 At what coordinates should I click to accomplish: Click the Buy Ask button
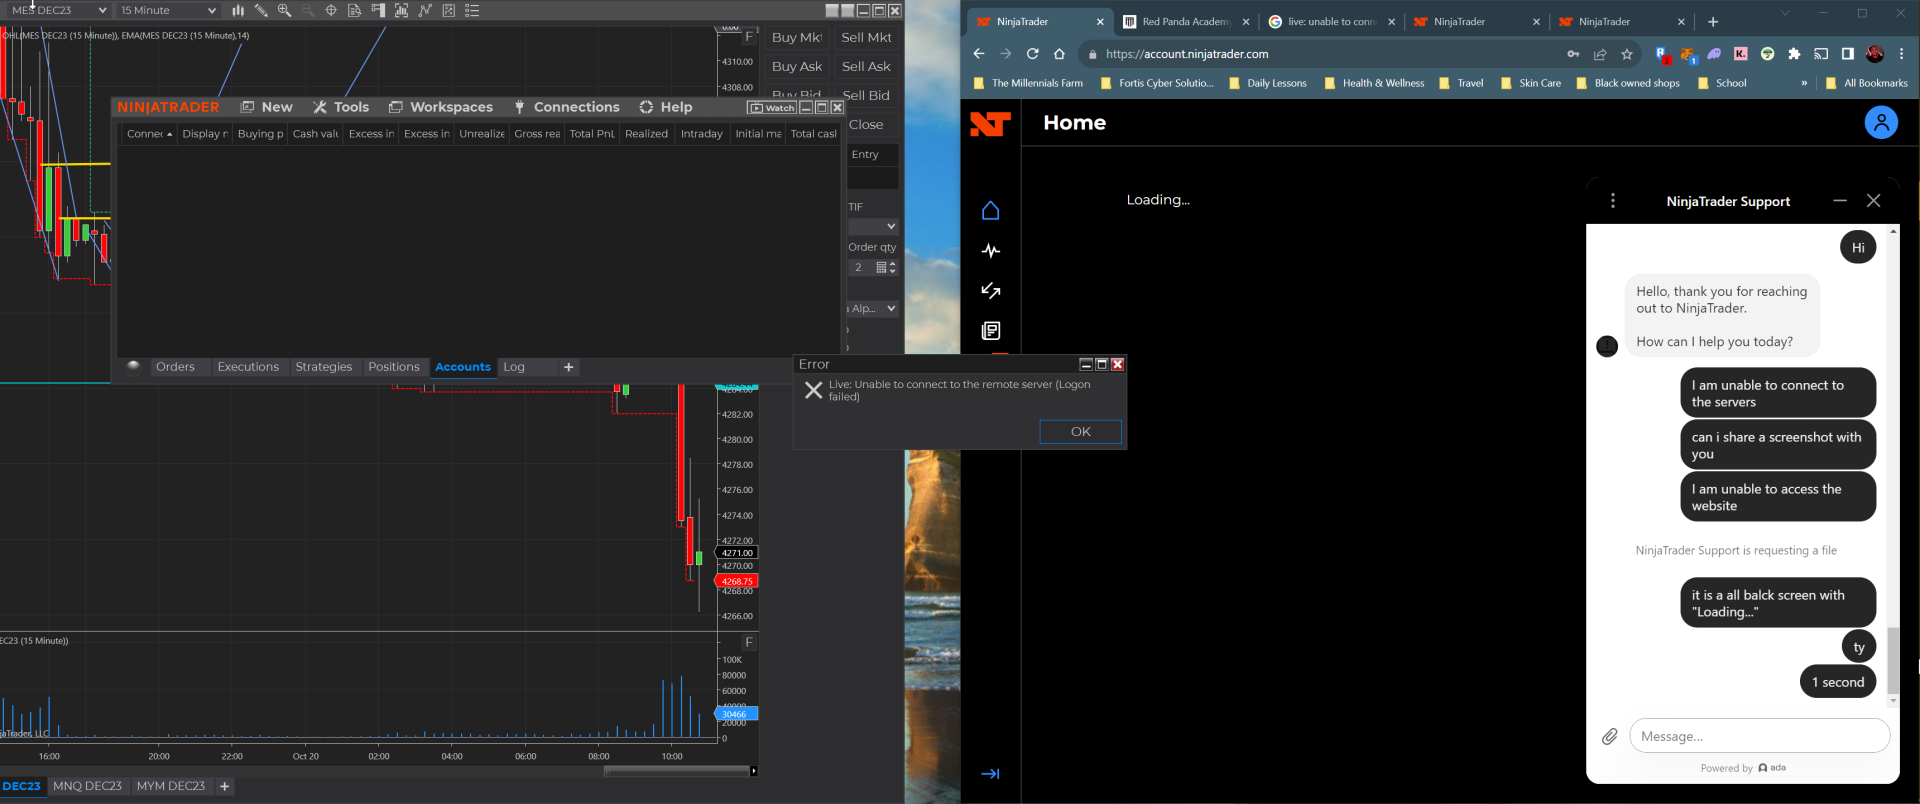(x=797, y=66)
